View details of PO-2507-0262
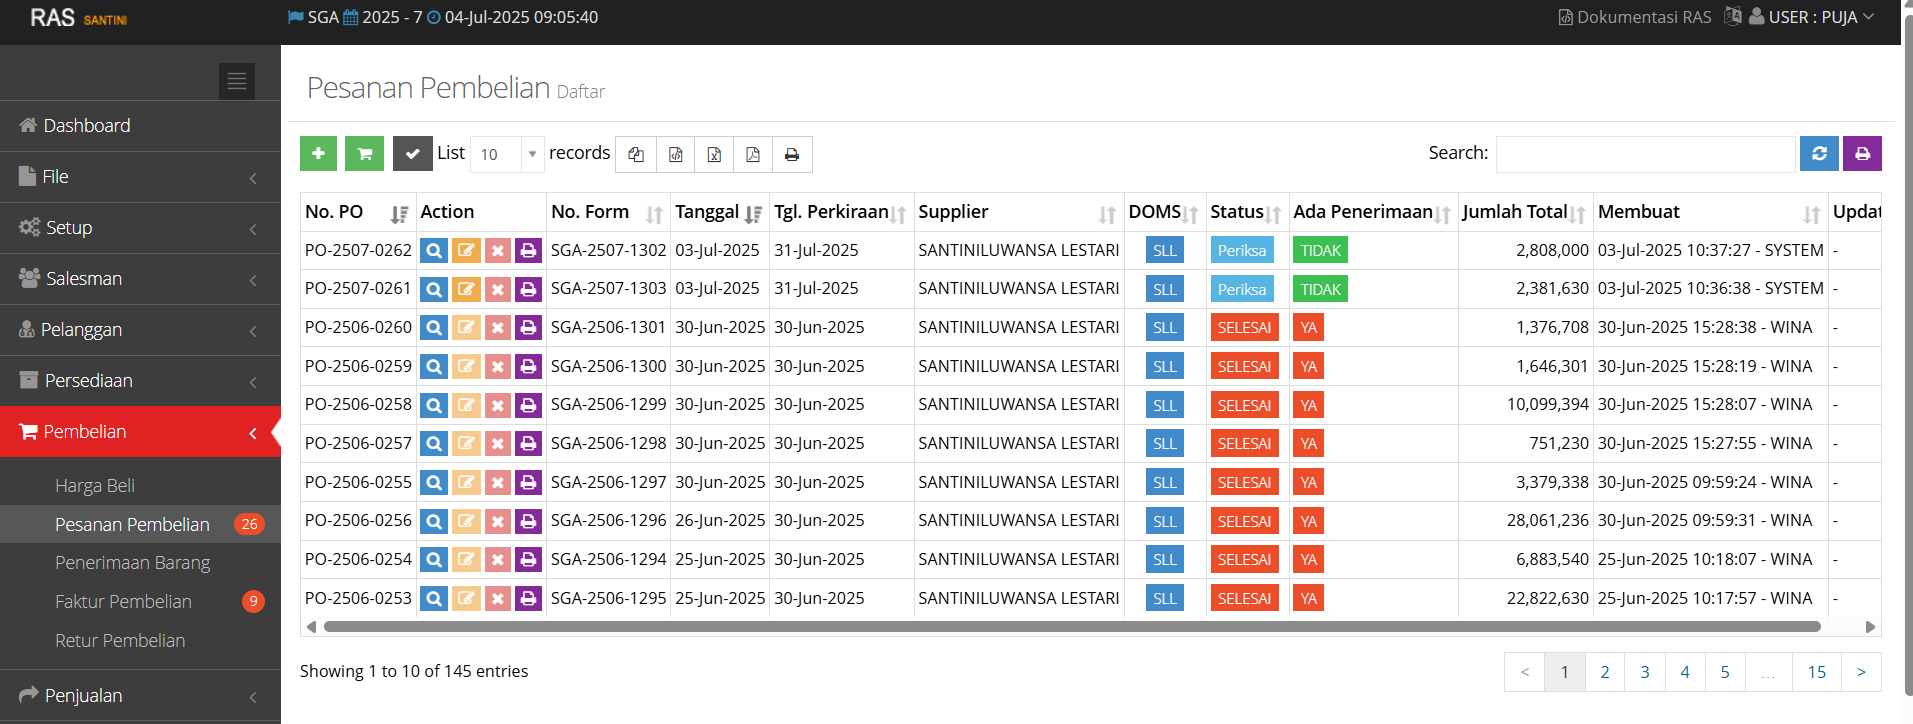This screenshot has height=724, width=1913. pos(433,251)
